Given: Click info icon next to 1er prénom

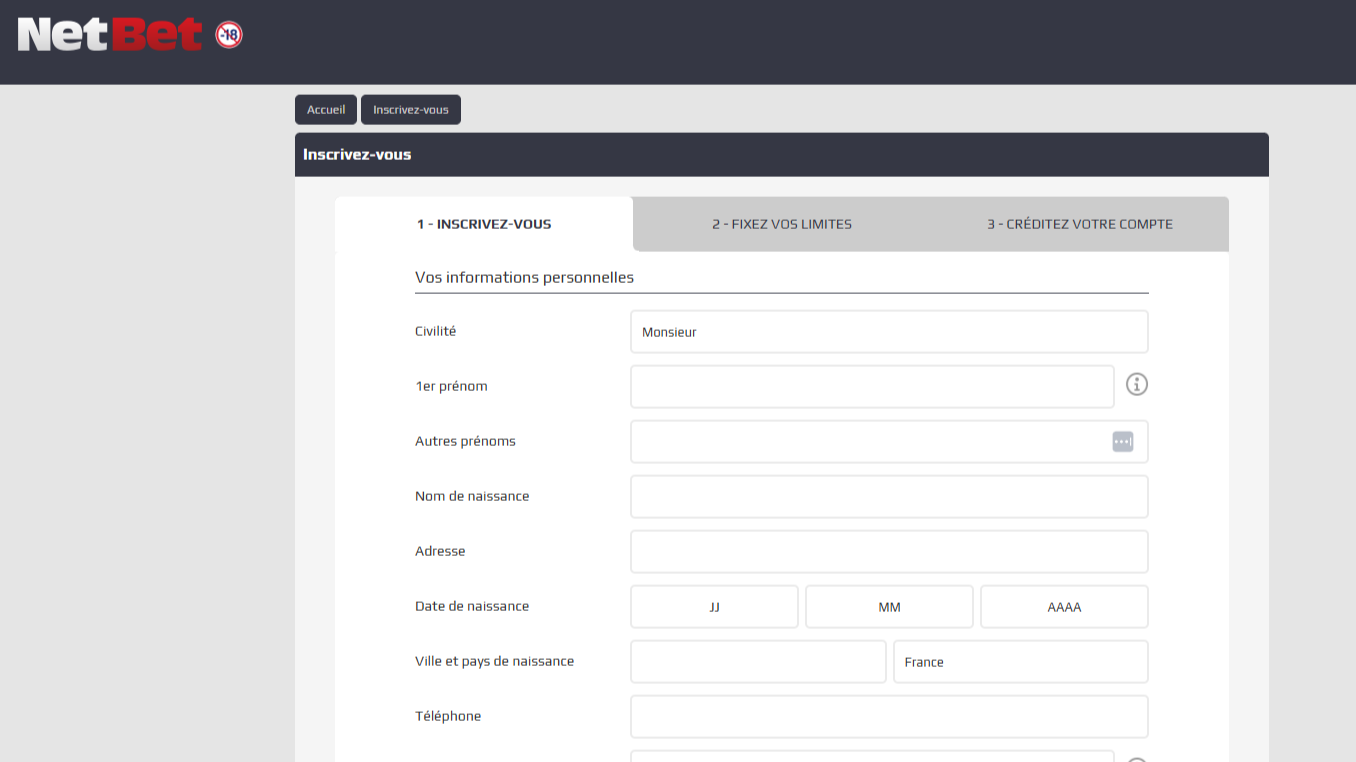Looking at the screenshot, I should (x=1137, y=384).
